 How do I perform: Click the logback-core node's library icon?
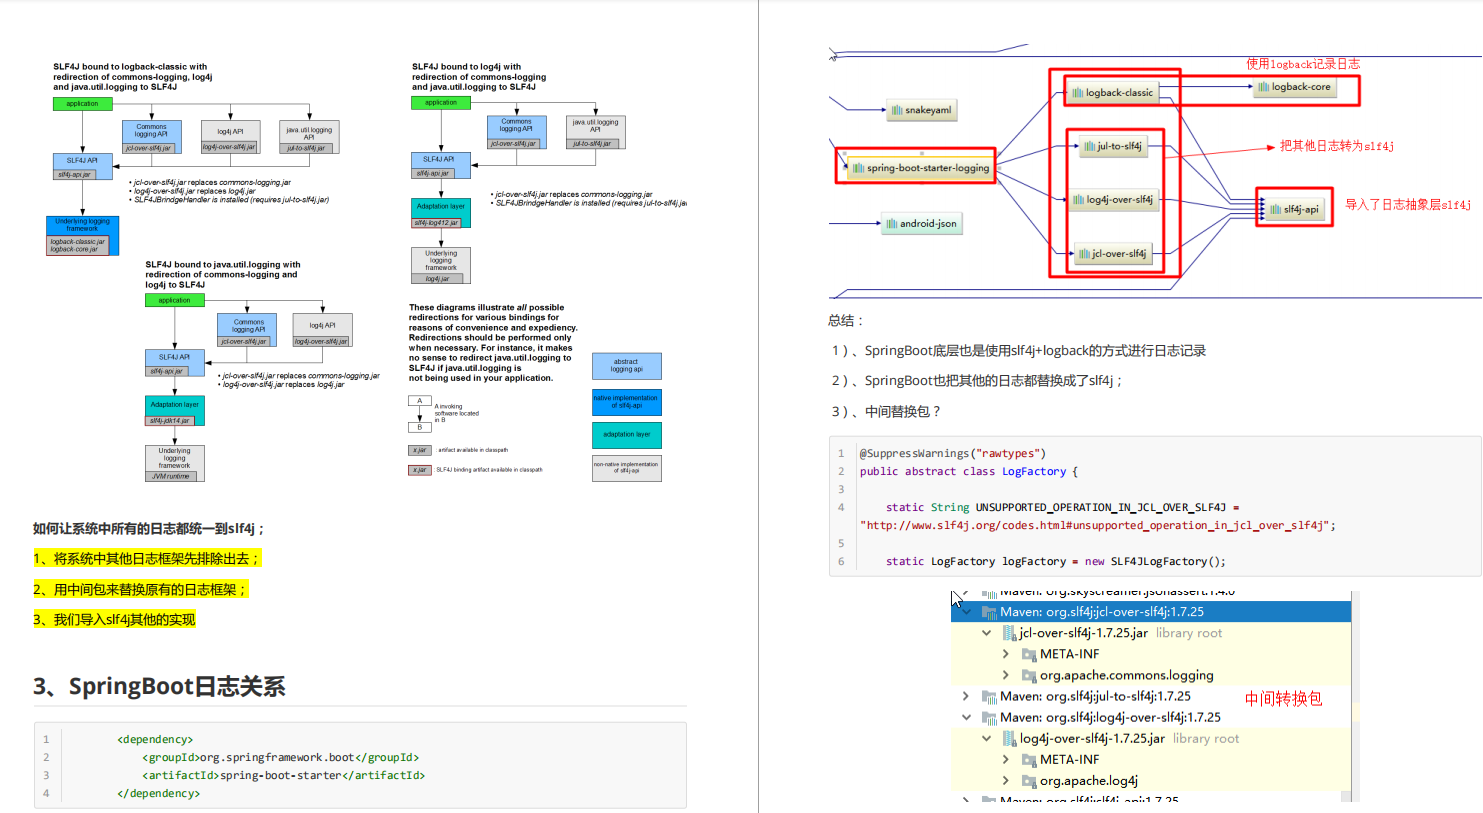(1264, 87)
